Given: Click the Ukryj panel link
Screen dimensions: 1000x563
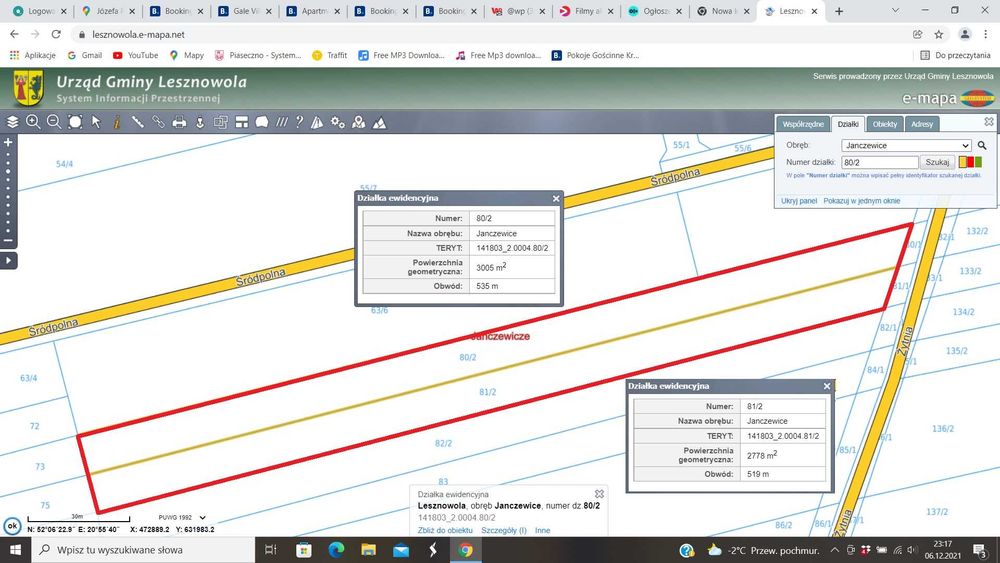Looking at the screenshot, I should [798, 201].
